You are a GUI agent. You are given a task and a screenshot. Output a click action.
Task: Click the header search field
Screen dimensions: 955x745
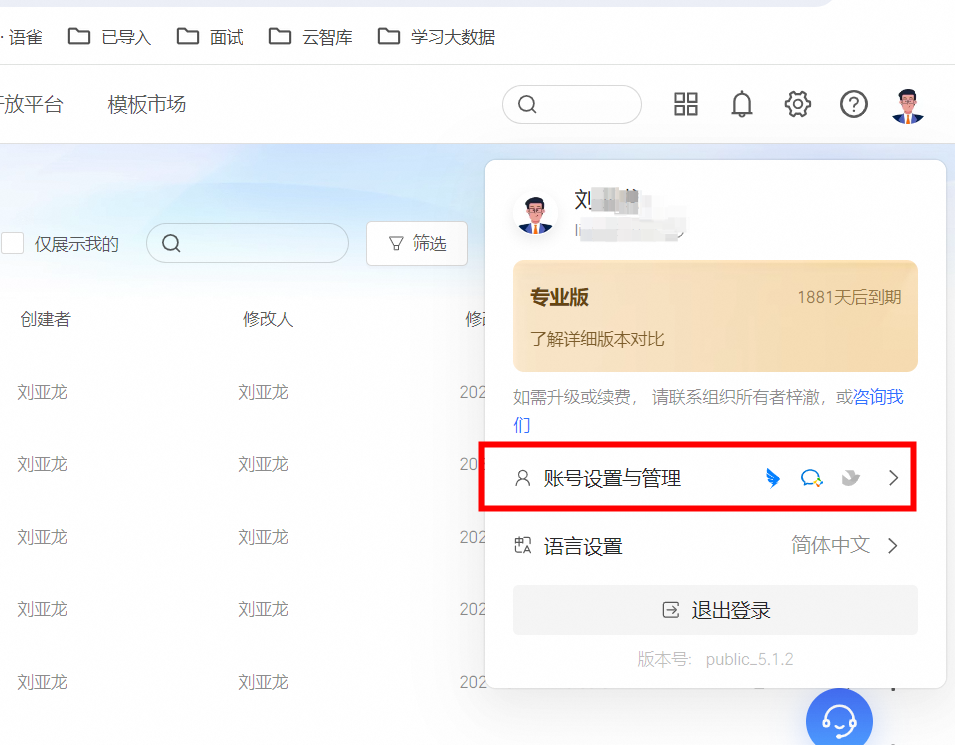point(572,104)
